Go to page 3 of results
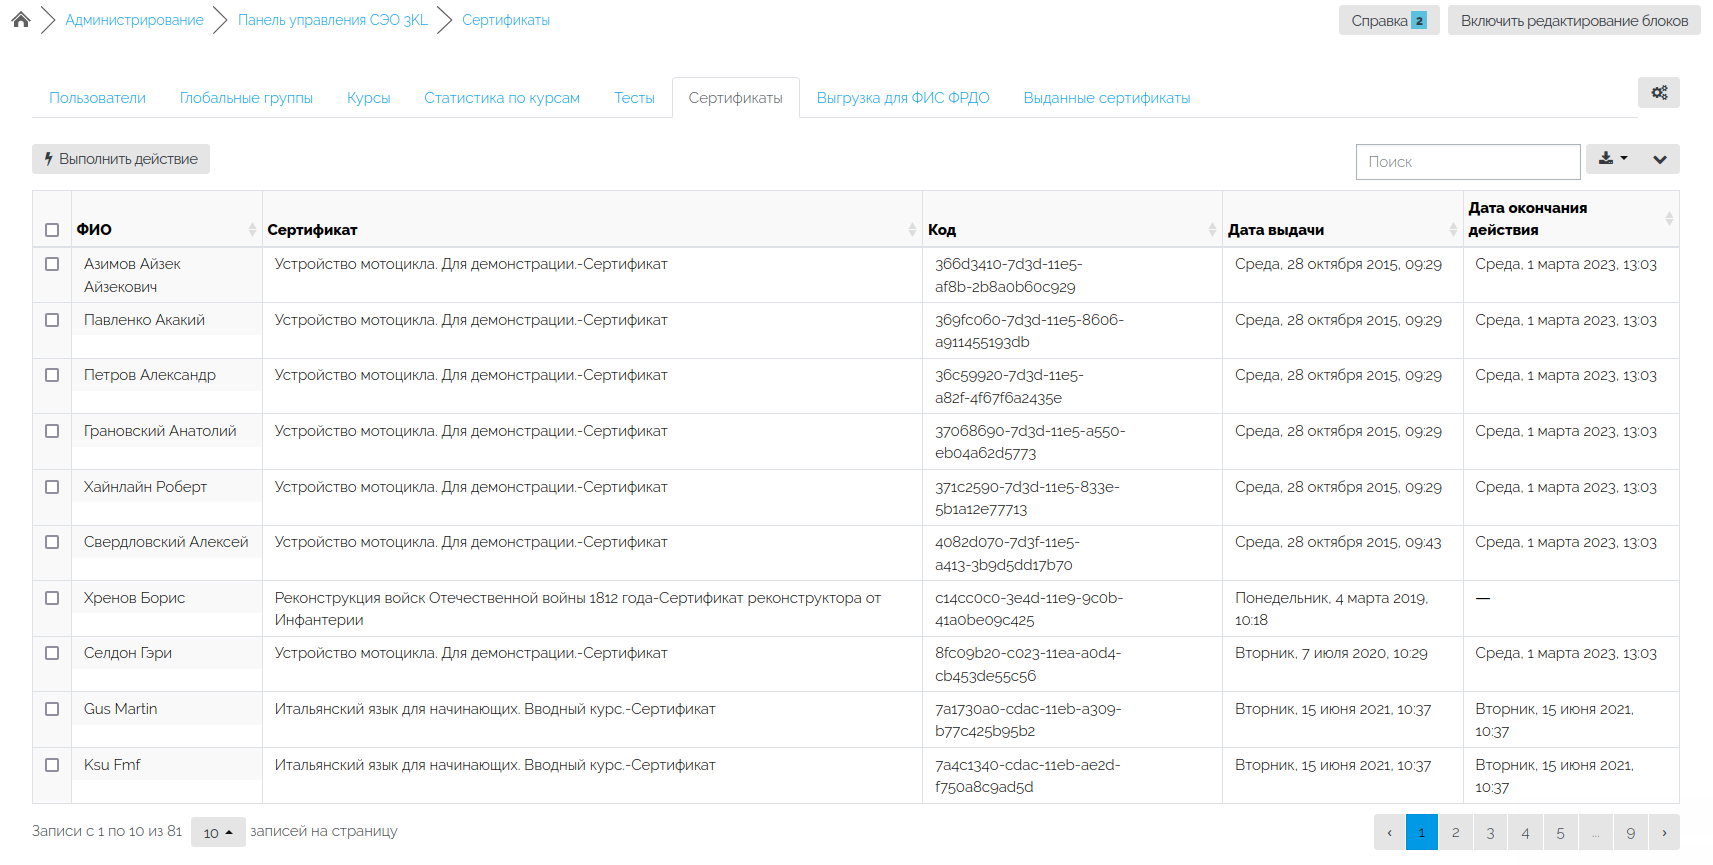This screenshot has width=1713, height=865. coord(1490,833)
